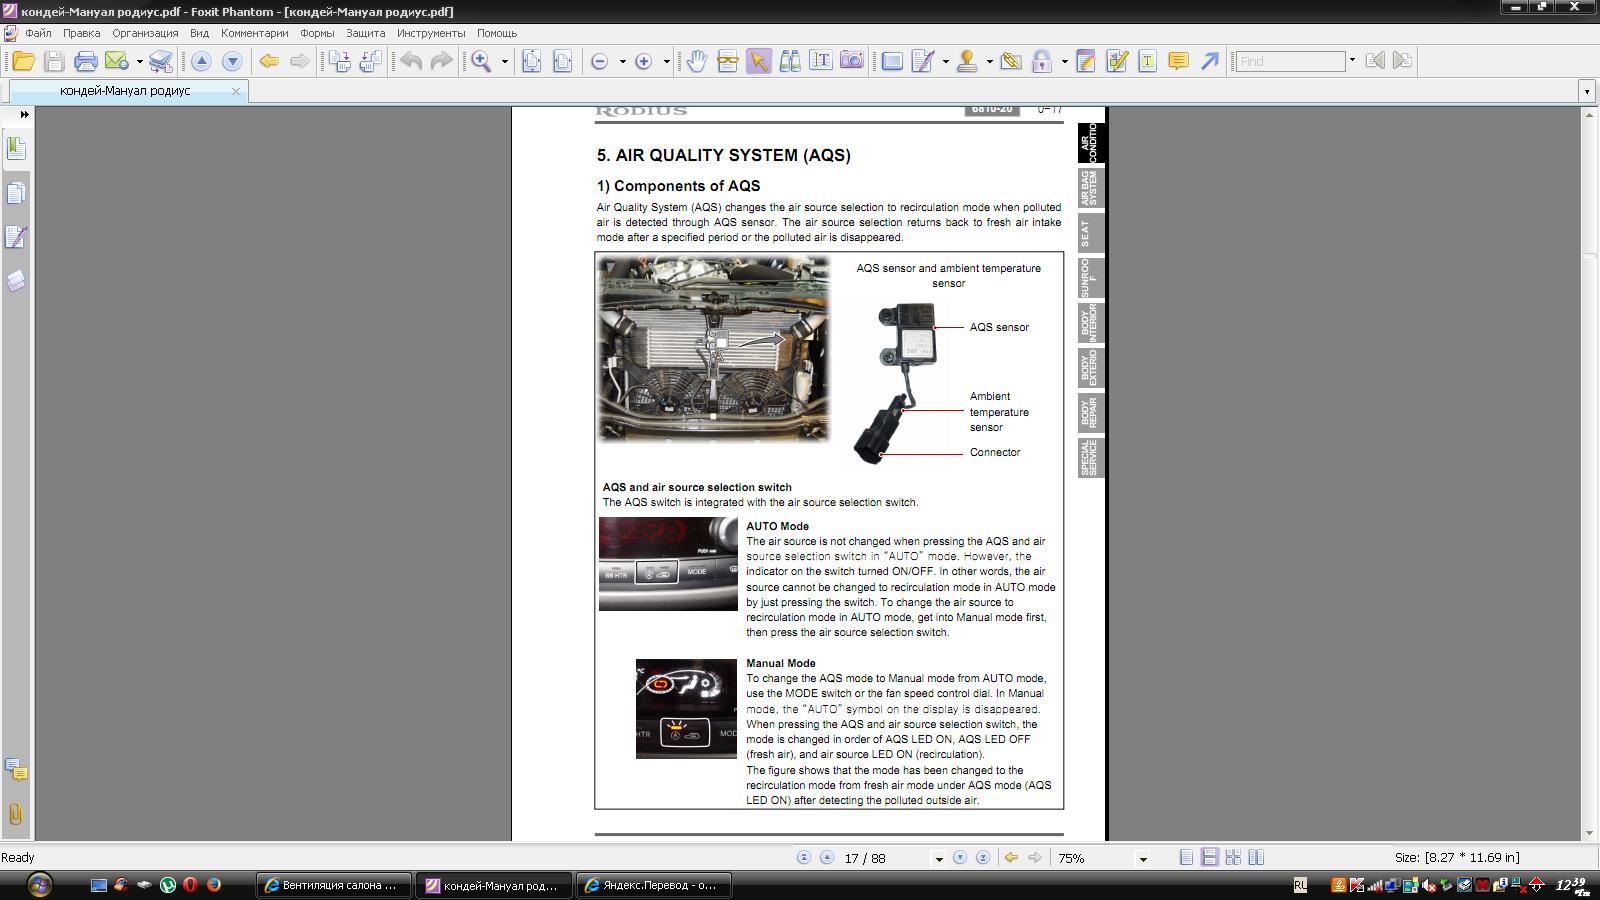Click inside the Find search field
The width and height of the screenshot is (1600, 900).
[x=1290, y=61]
